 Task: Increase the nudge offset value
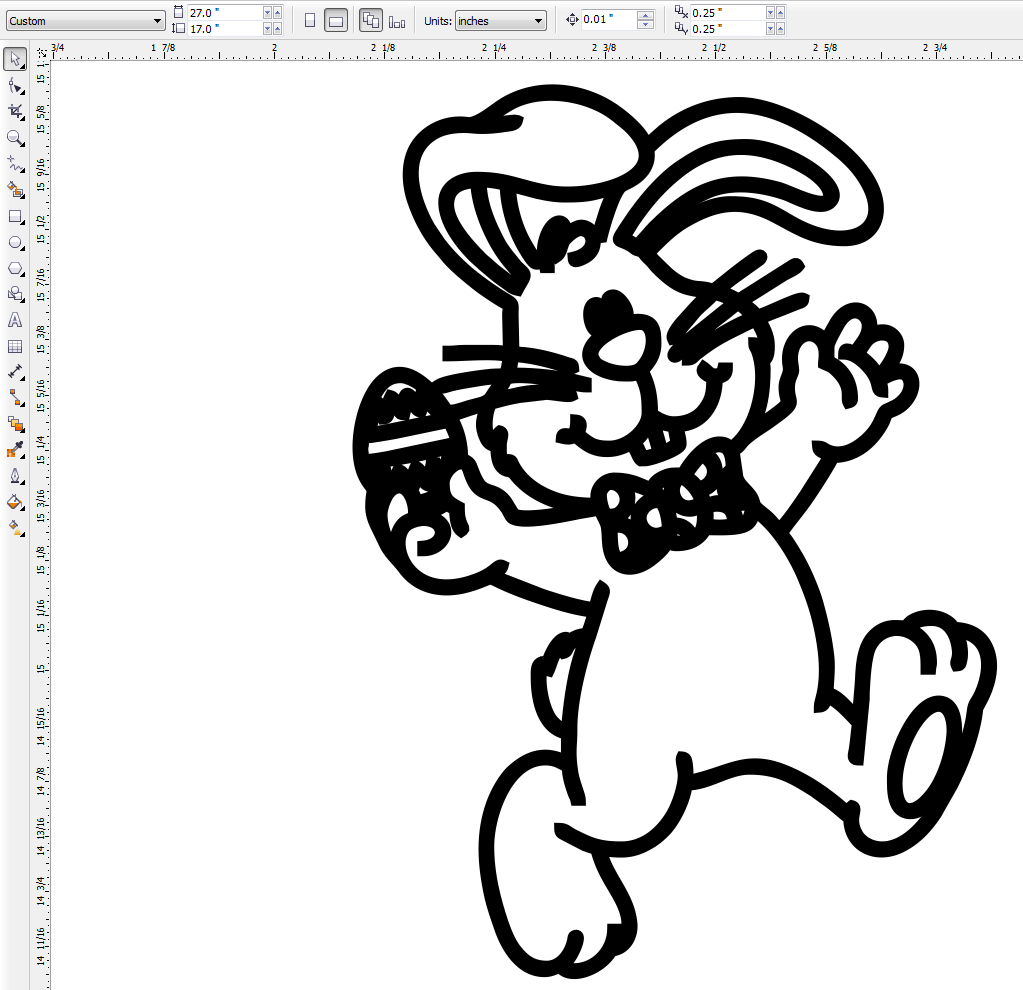tap(645, 16)
